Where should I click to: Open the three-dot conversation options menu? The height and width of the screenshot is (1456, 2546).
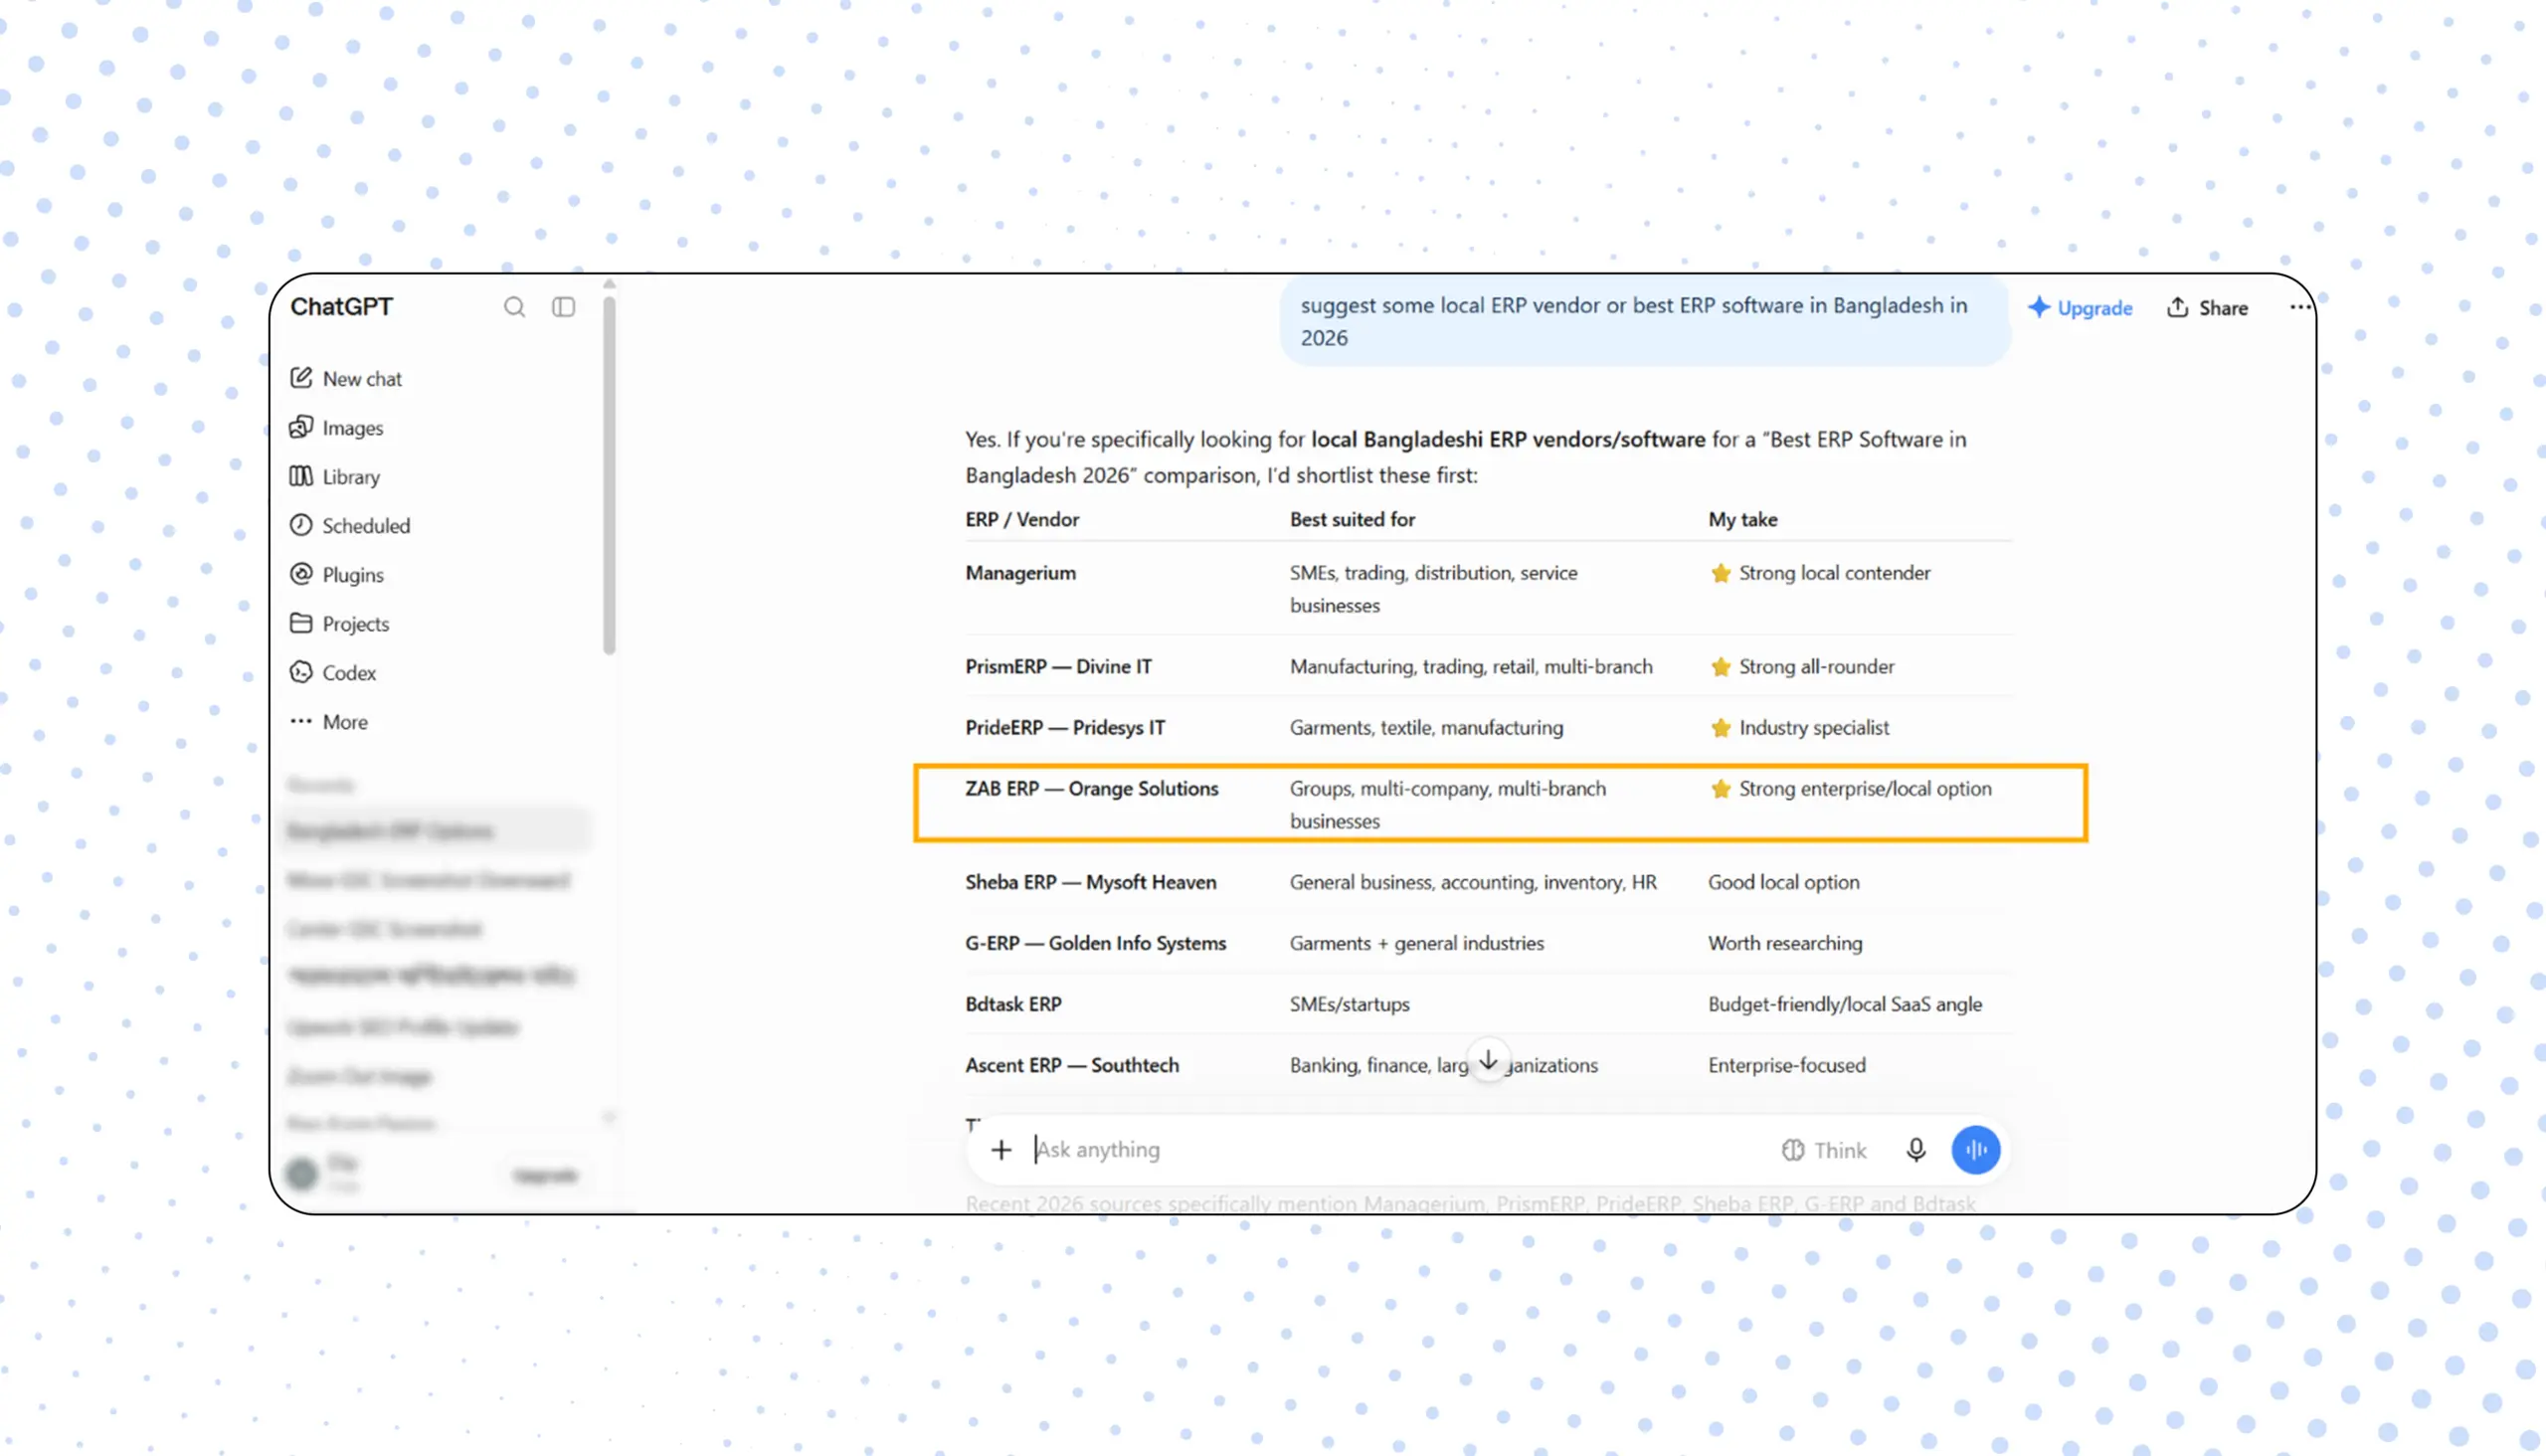tap(2299, 308)
